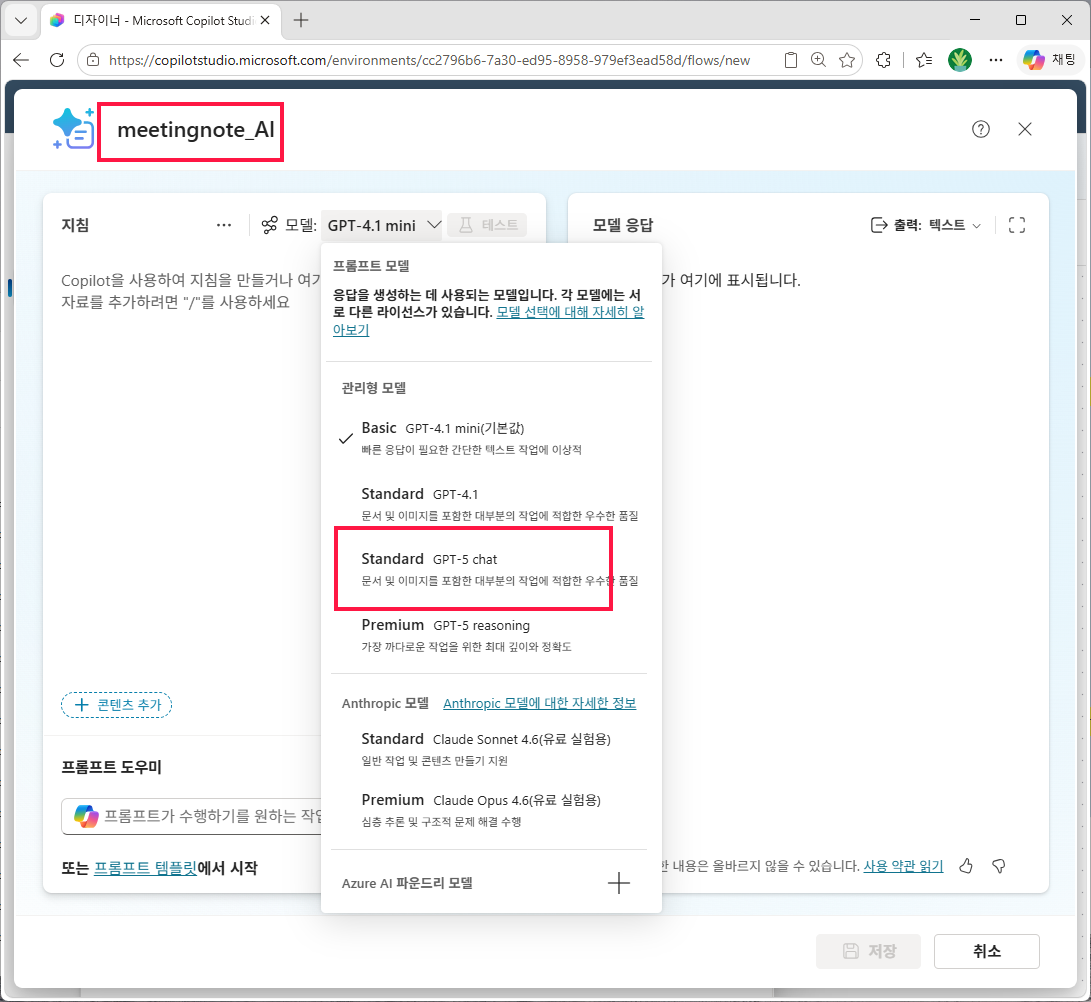Add page to favorites star icon

[847, 60]
